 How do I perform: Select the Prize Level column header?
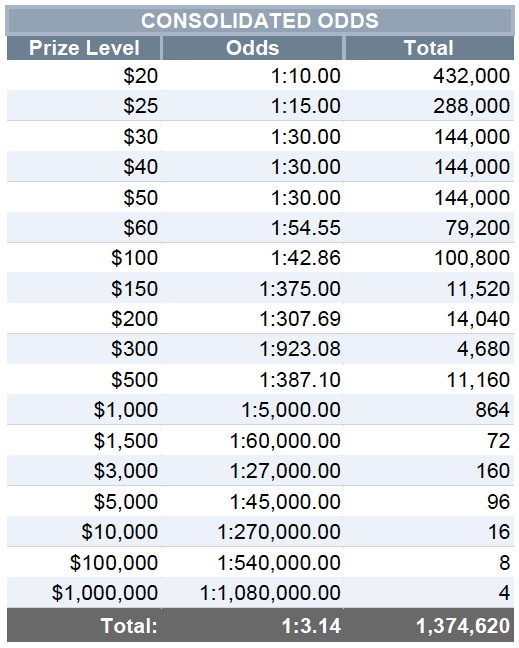[84, 48]
